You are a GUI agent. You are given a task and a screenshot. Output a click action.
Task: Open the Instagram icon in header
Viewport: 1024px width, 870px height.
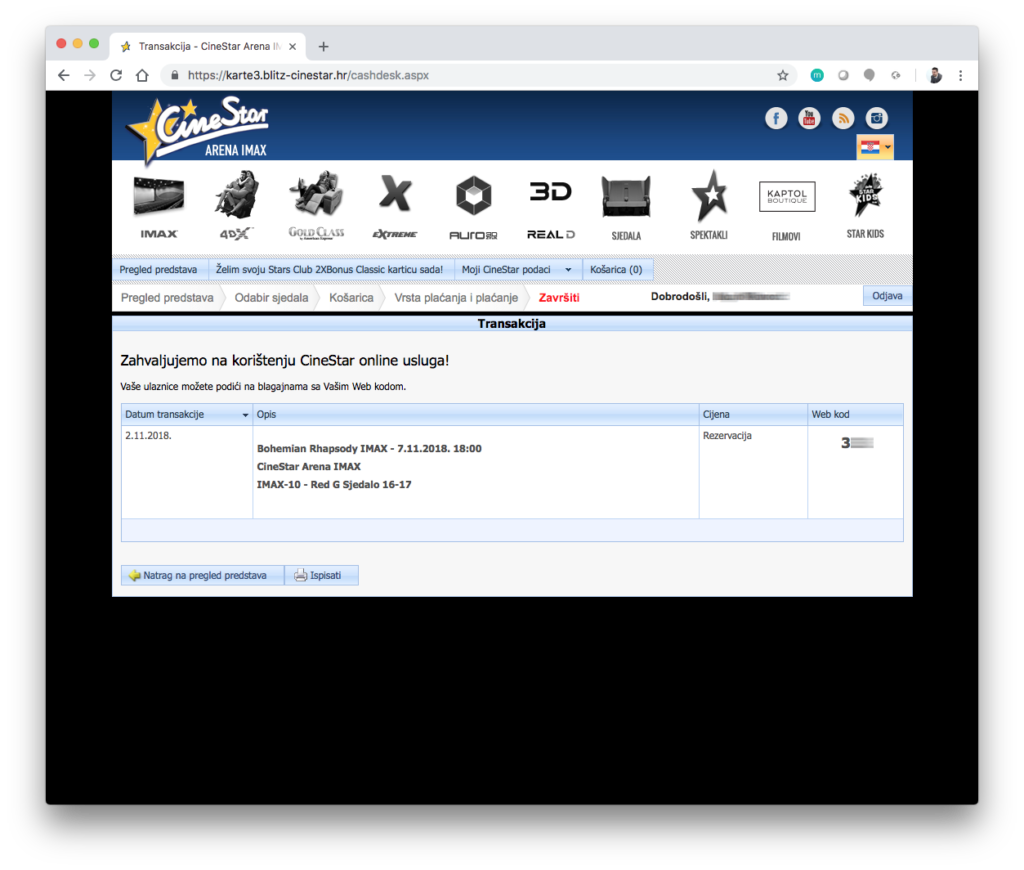[x=876, y=118]
